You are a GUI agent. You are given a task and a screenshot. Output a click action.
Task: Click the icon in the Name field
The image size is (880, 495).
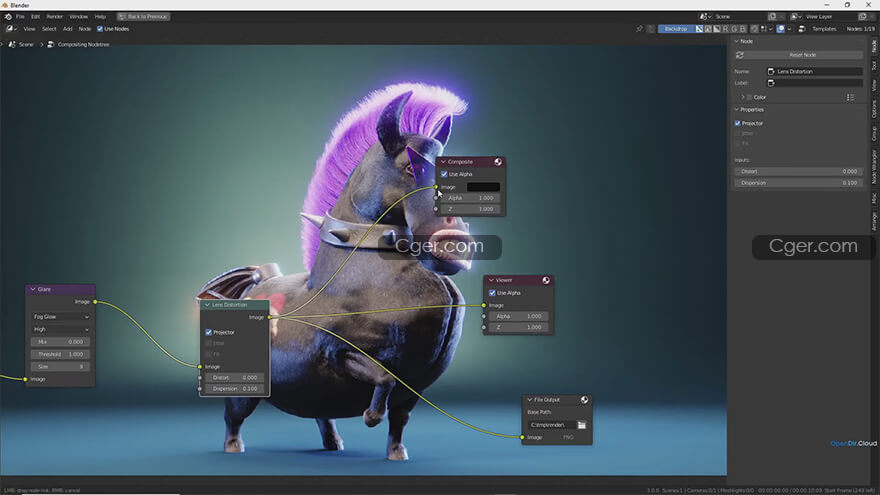click(771, 71)
